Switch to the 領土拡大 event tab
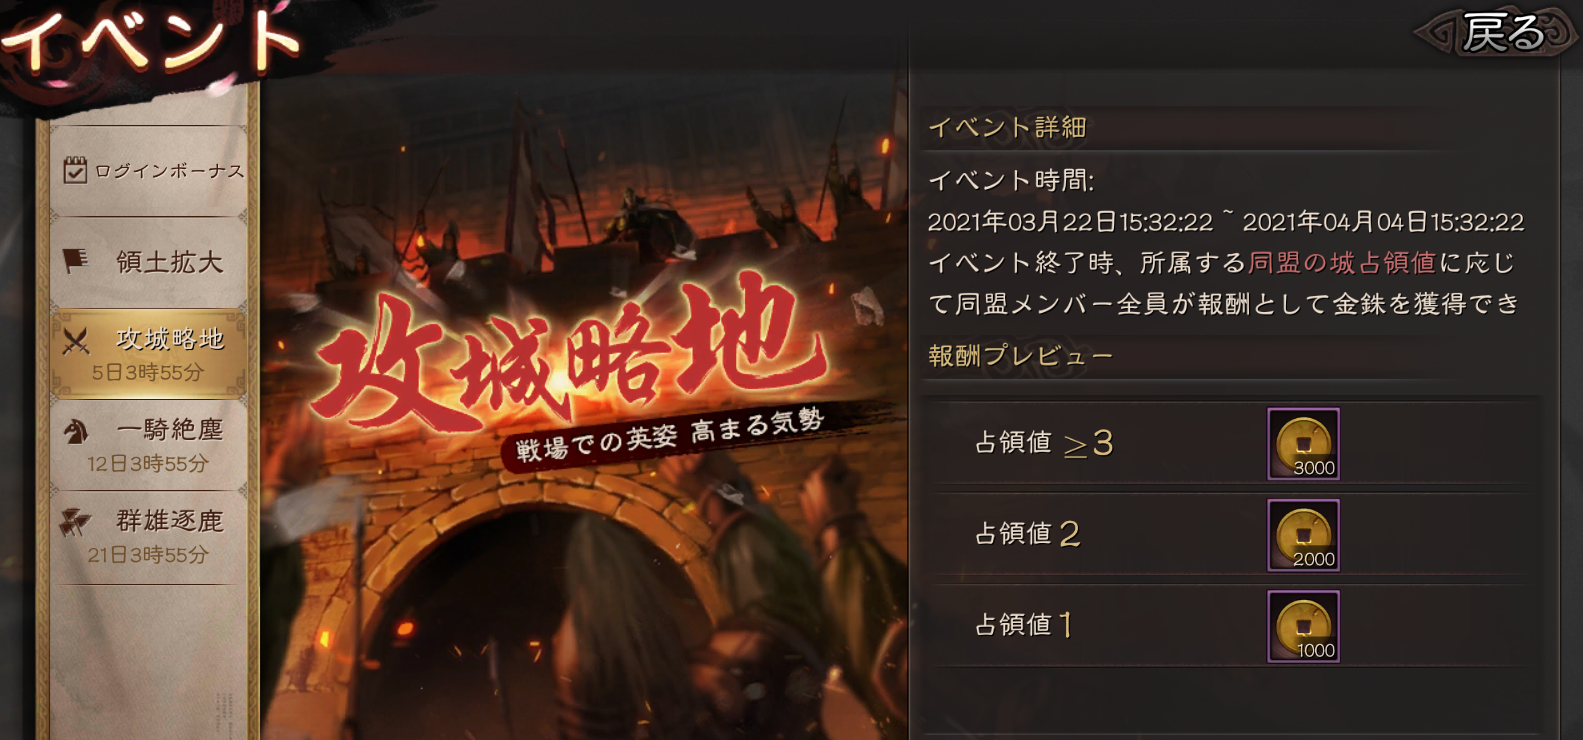Image resolution: width=1583 pixels, height=740 pixels. [148, 262]
